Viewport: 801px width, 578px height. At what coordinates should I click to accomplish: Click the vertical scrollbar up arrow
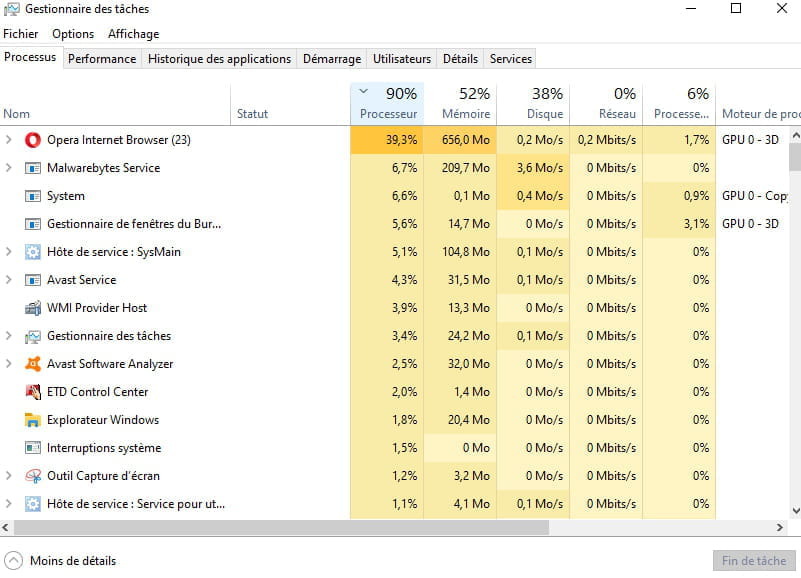(x=795, y=135)
